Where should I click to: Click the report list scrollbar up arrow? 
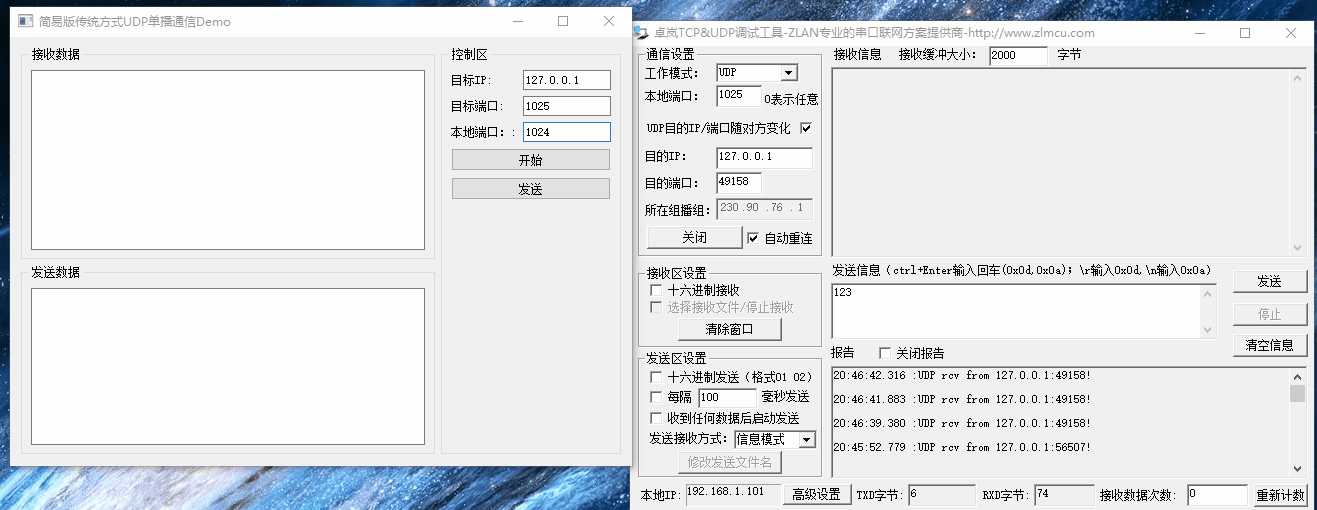click(x=1297, y=376)
